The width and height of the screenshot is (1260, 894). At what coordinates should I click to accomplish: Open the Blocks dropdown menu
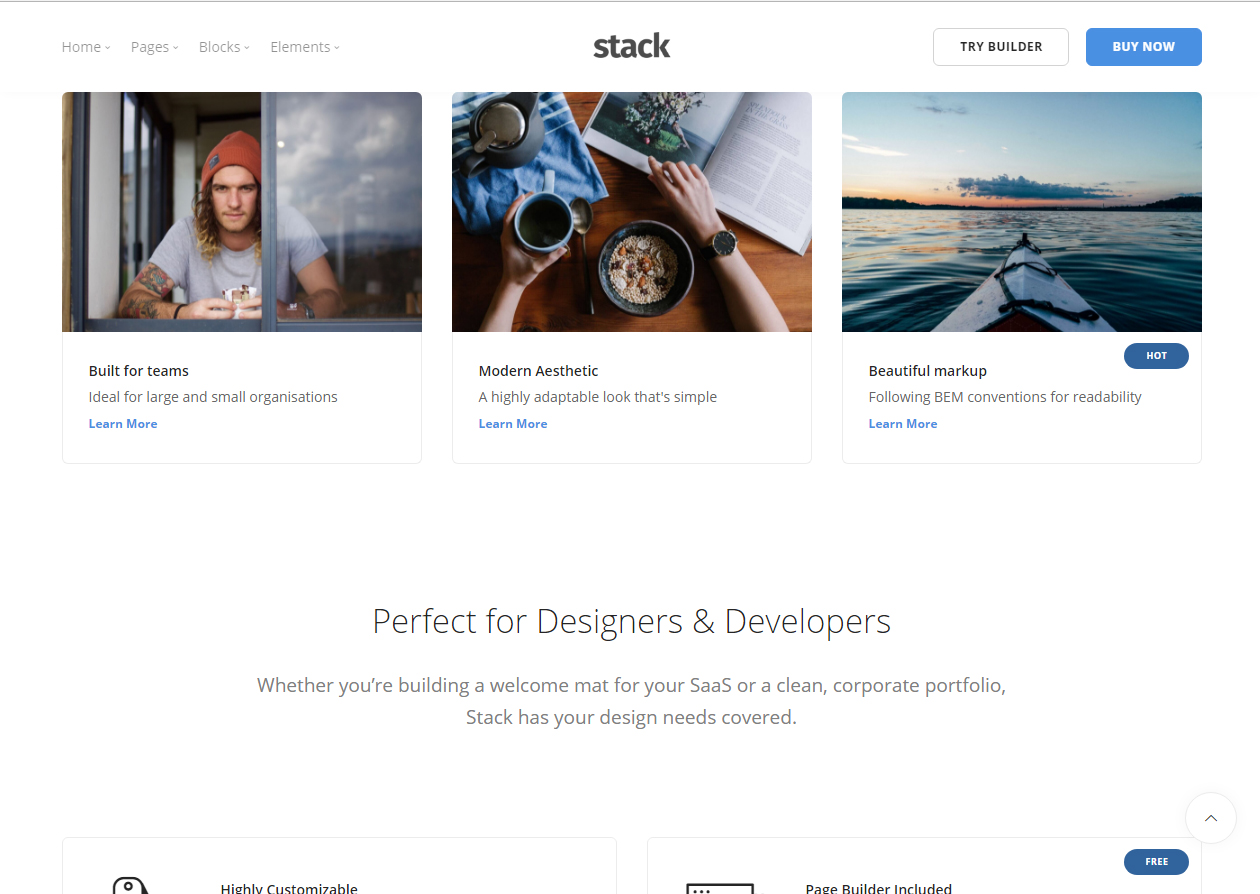click(224, 47)
